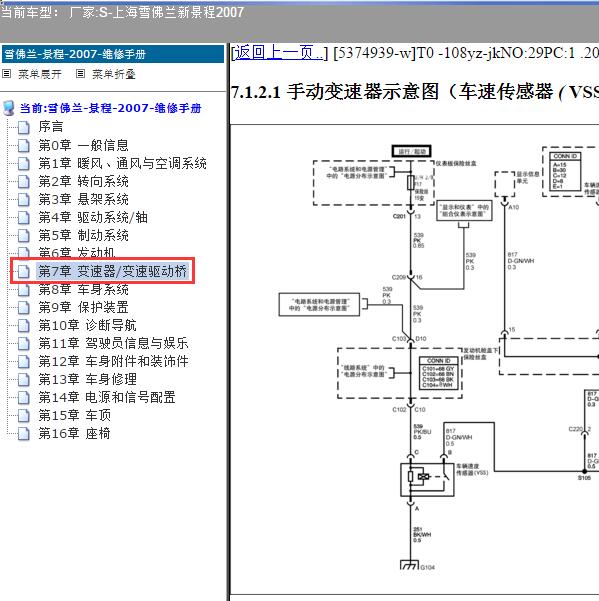The image size is (599, 601).
Task: Open 第4章 驱动系统/轴
Action: 93,217
